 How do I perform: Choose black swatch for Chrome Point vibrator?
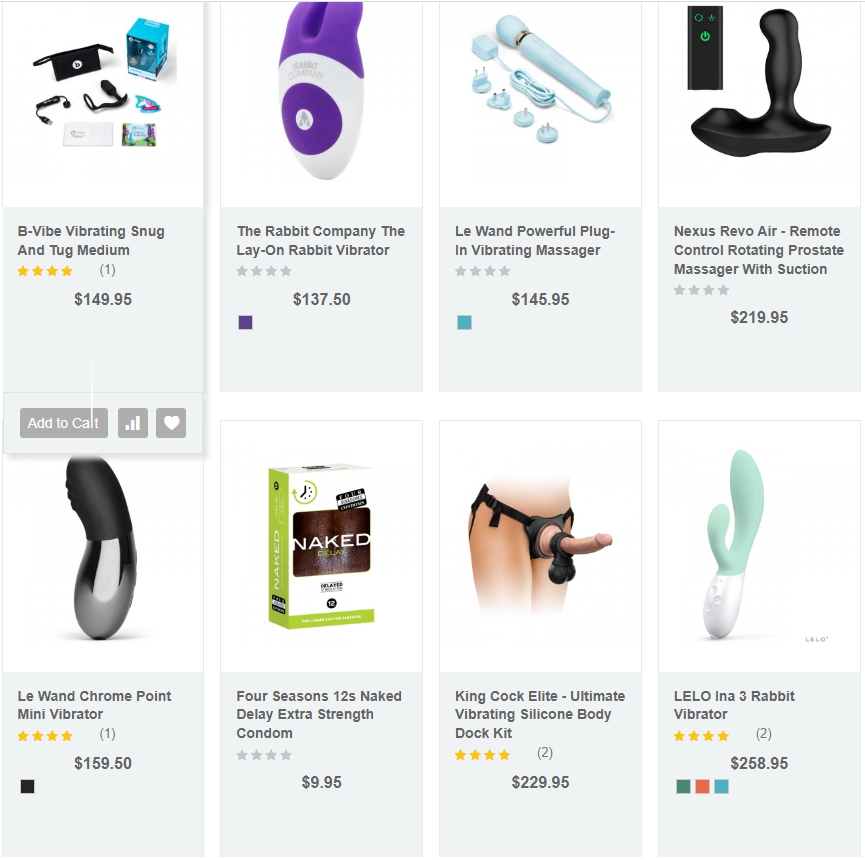coord(28,787)
